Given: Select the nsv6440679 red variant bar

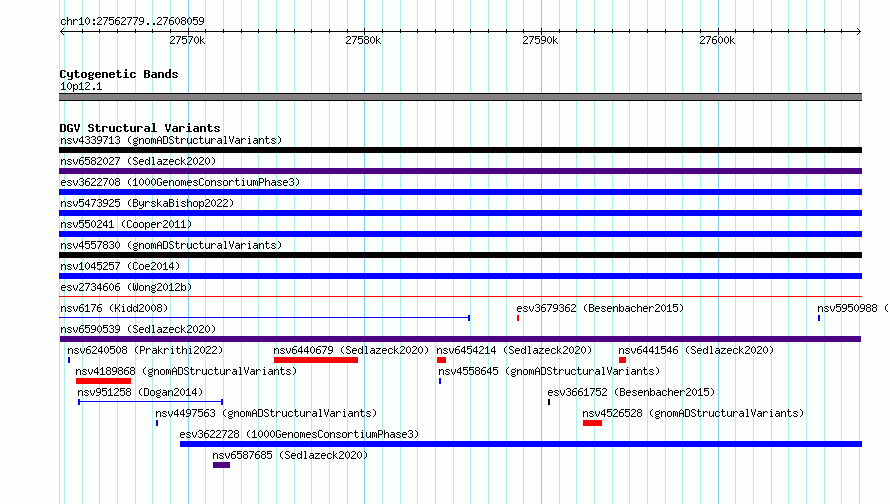Looking at the screenshot, I should (316, 360).
